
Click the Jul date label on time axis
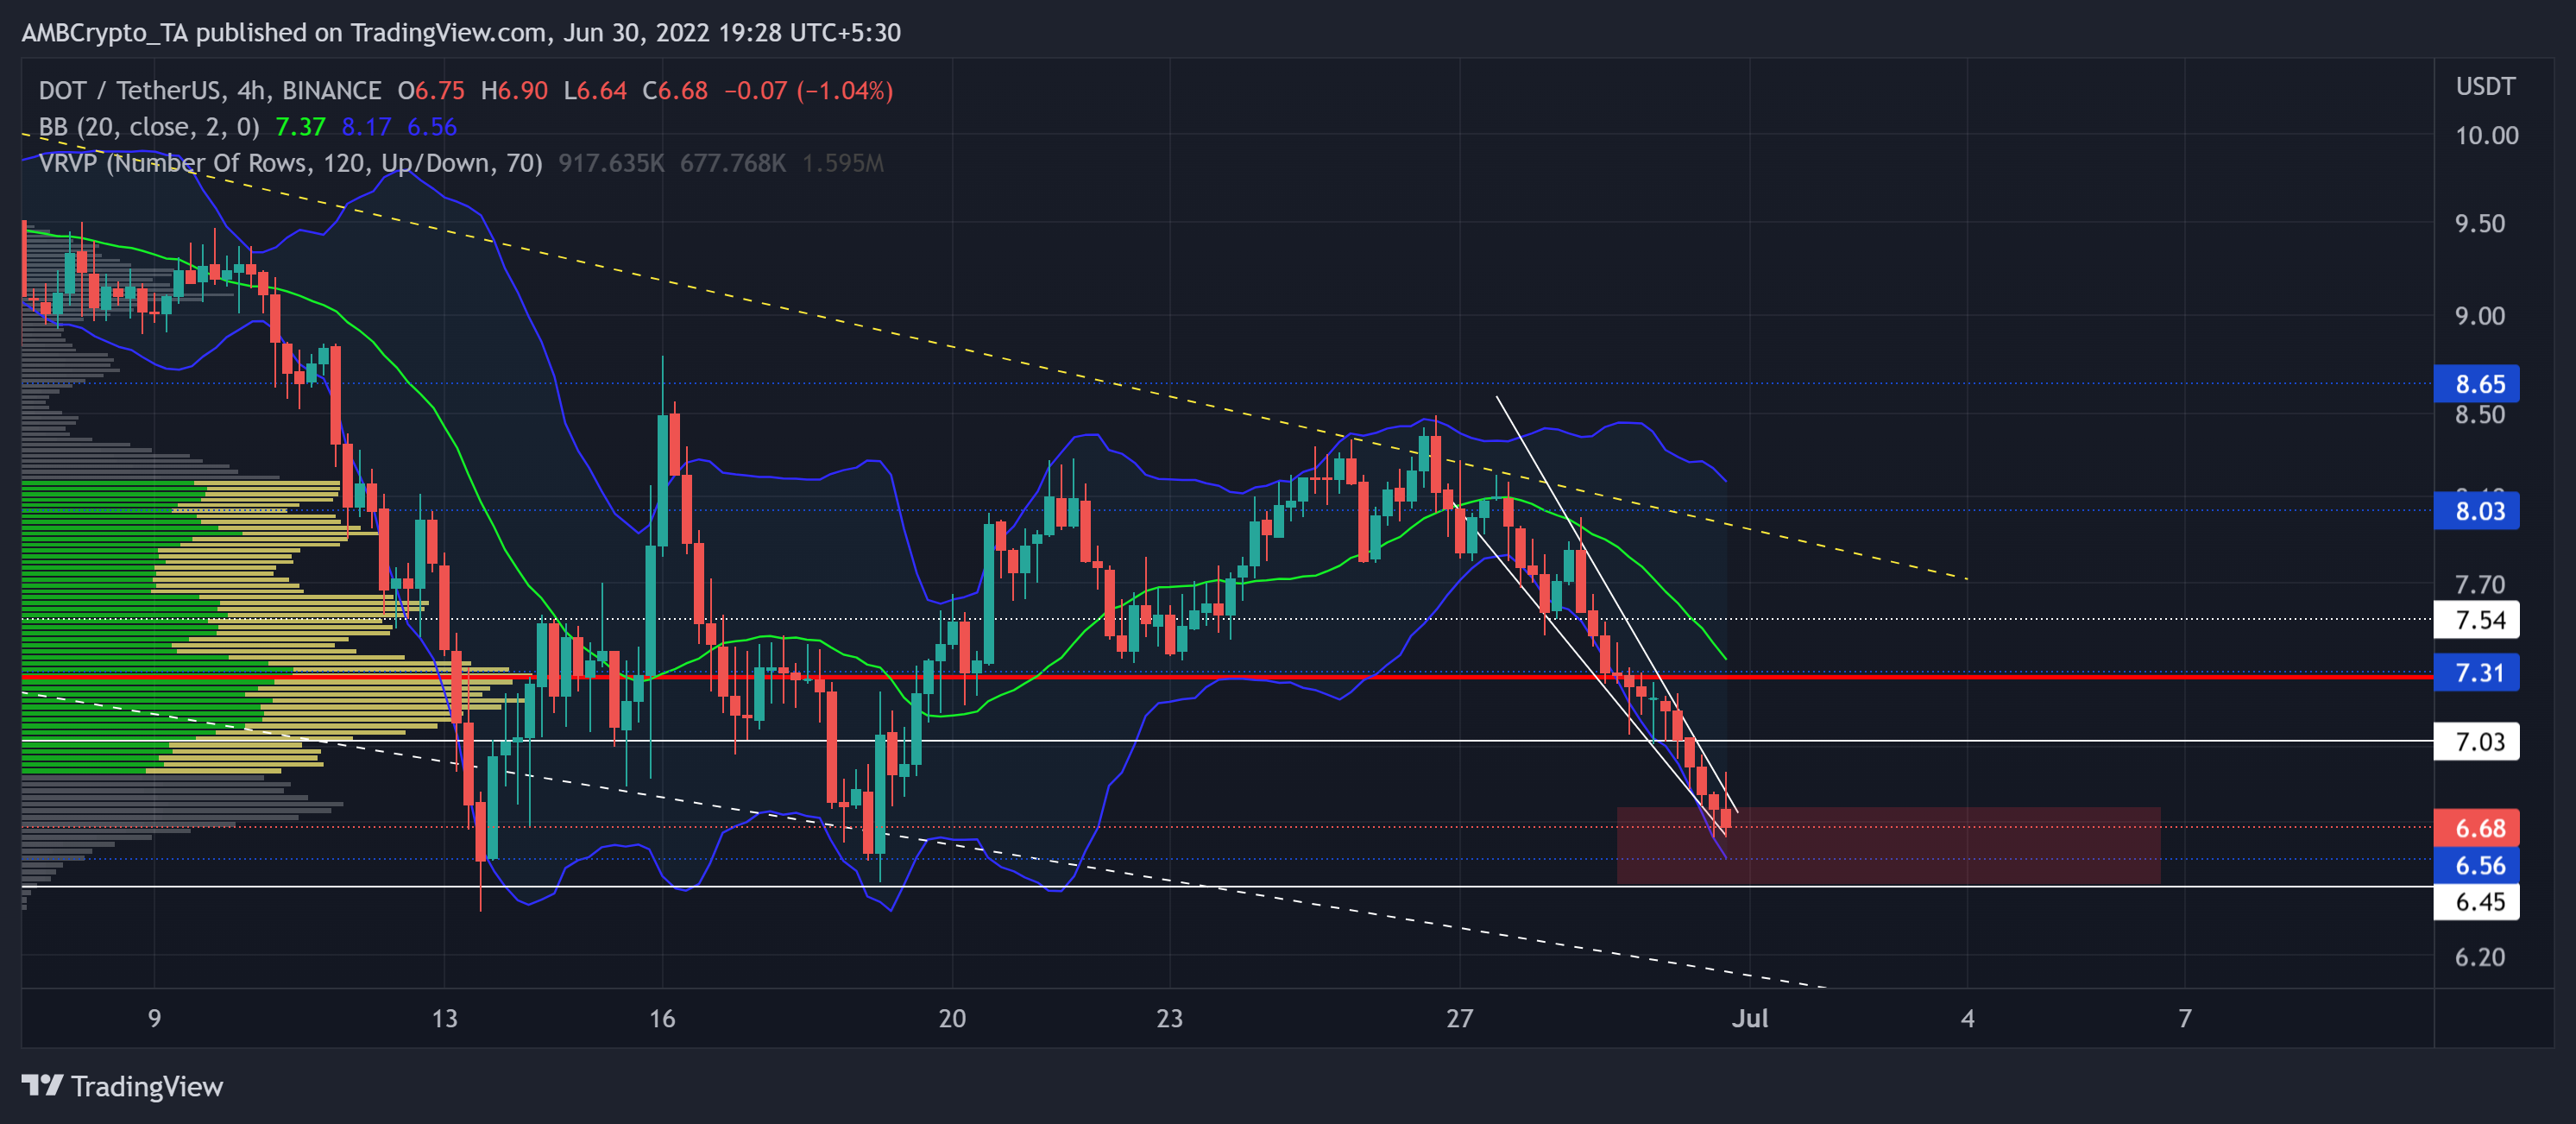tap(1749, 1018)
